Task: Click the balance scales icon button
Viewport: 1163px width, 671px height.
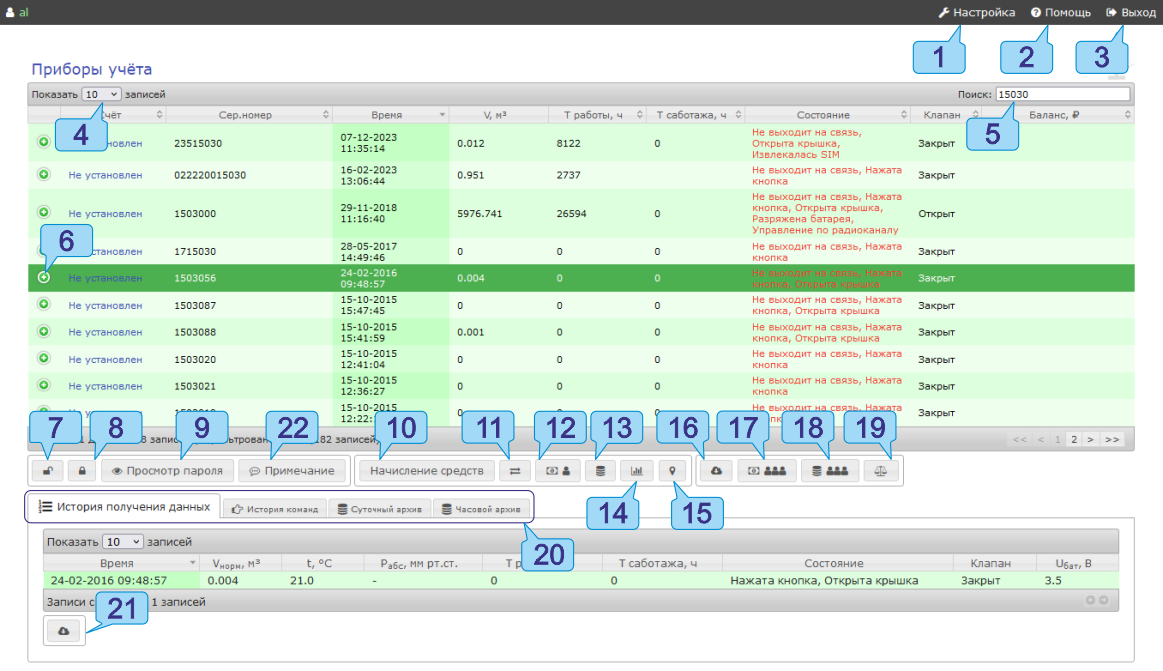Action: point(881,470)
